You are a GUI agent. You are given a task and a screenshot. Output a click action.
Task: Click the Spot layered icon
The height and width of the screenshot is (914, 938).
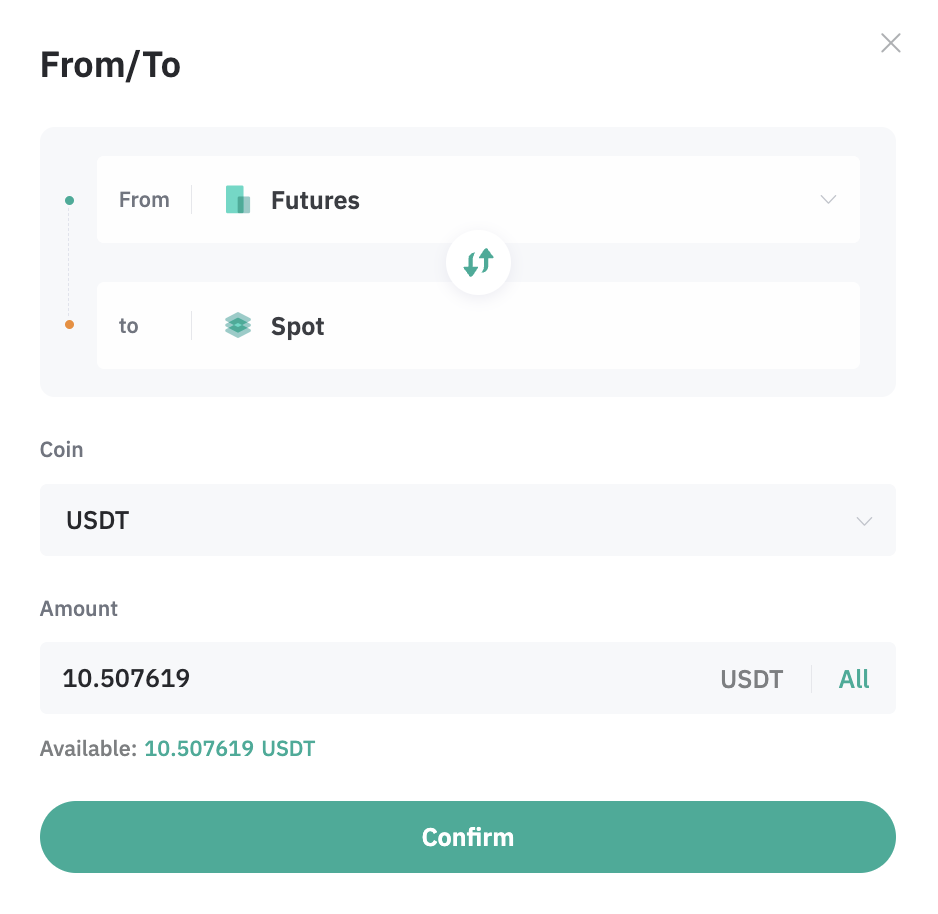coord(237,325)
